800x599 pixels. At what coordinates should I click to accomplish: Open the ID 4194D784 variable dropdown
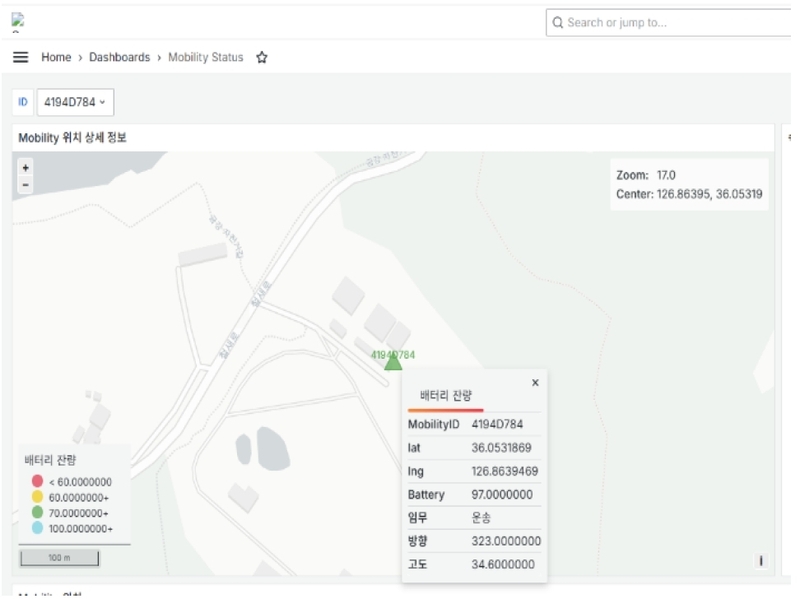[x=75, y=102]
